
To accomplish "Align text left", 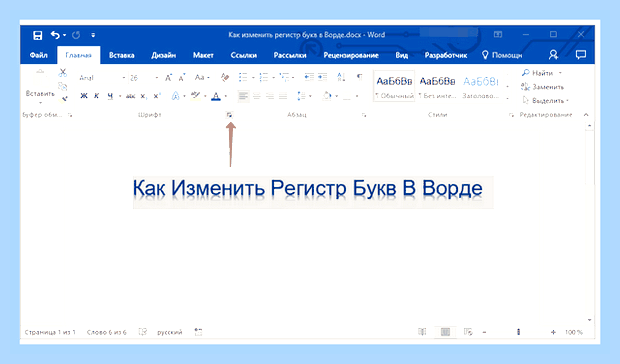I will pyautogui.click(x=243, y=96).
